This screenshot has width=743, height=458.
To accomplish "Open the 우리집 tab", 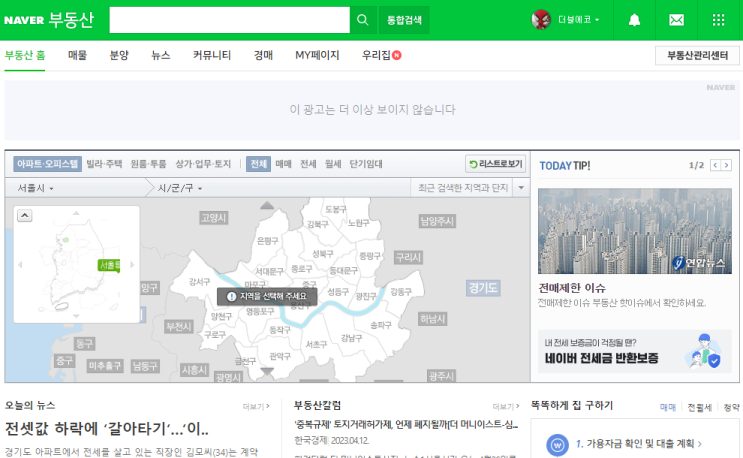I will click(376, 55).
